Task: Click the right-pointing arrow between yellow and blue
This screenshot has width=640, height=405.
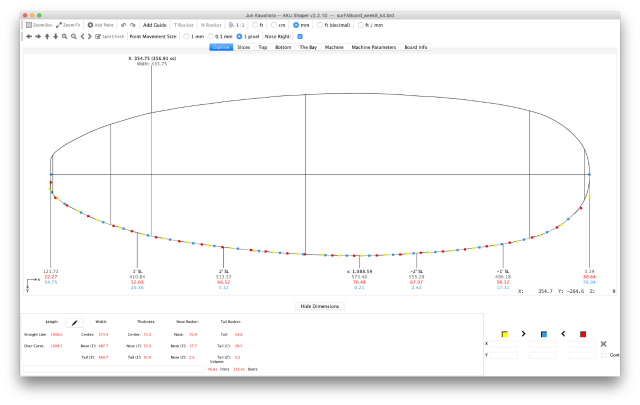Action: [523, 334]
